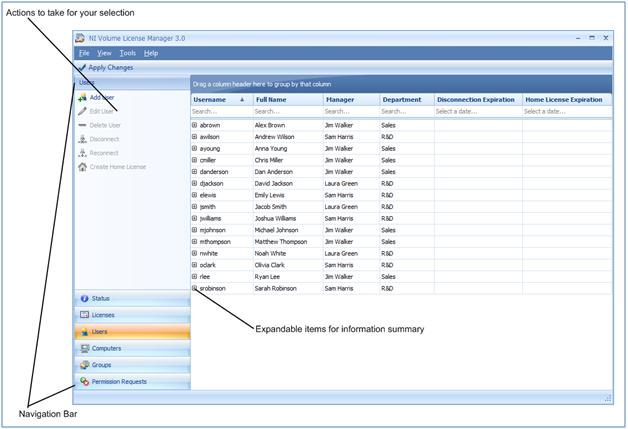This screenshot has height=429, width=628.
Task: Expand the awilson user row
Action: (195, 137)
